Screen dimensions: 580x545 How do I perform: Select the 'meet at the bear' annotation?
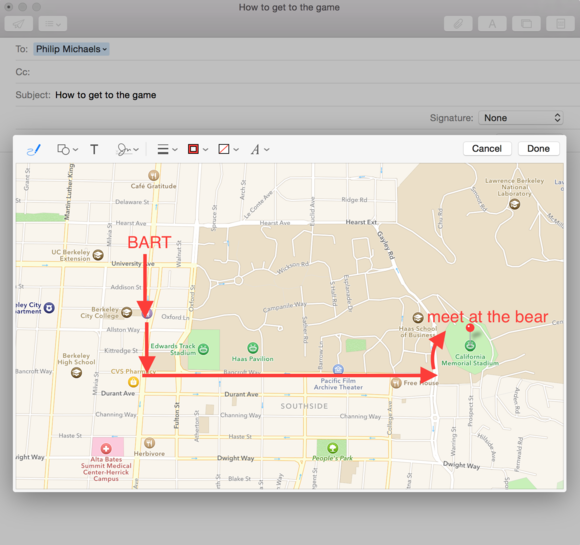click(487, 317)
